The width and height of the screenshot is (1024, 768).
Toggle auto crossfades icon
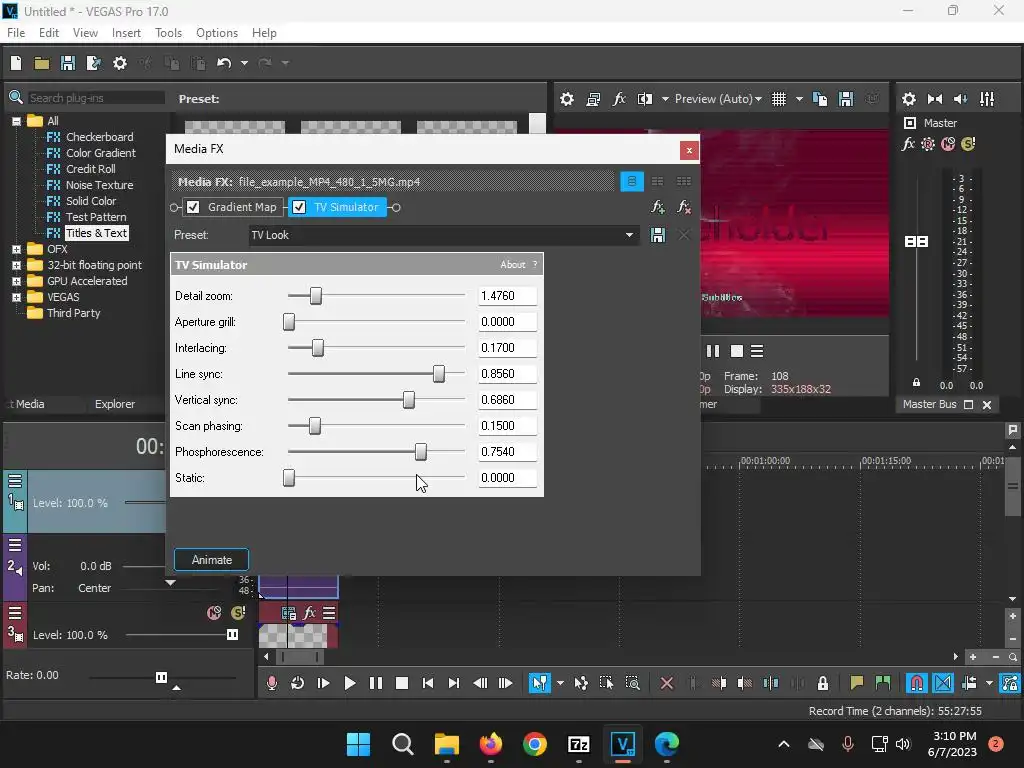pos(942,683)
